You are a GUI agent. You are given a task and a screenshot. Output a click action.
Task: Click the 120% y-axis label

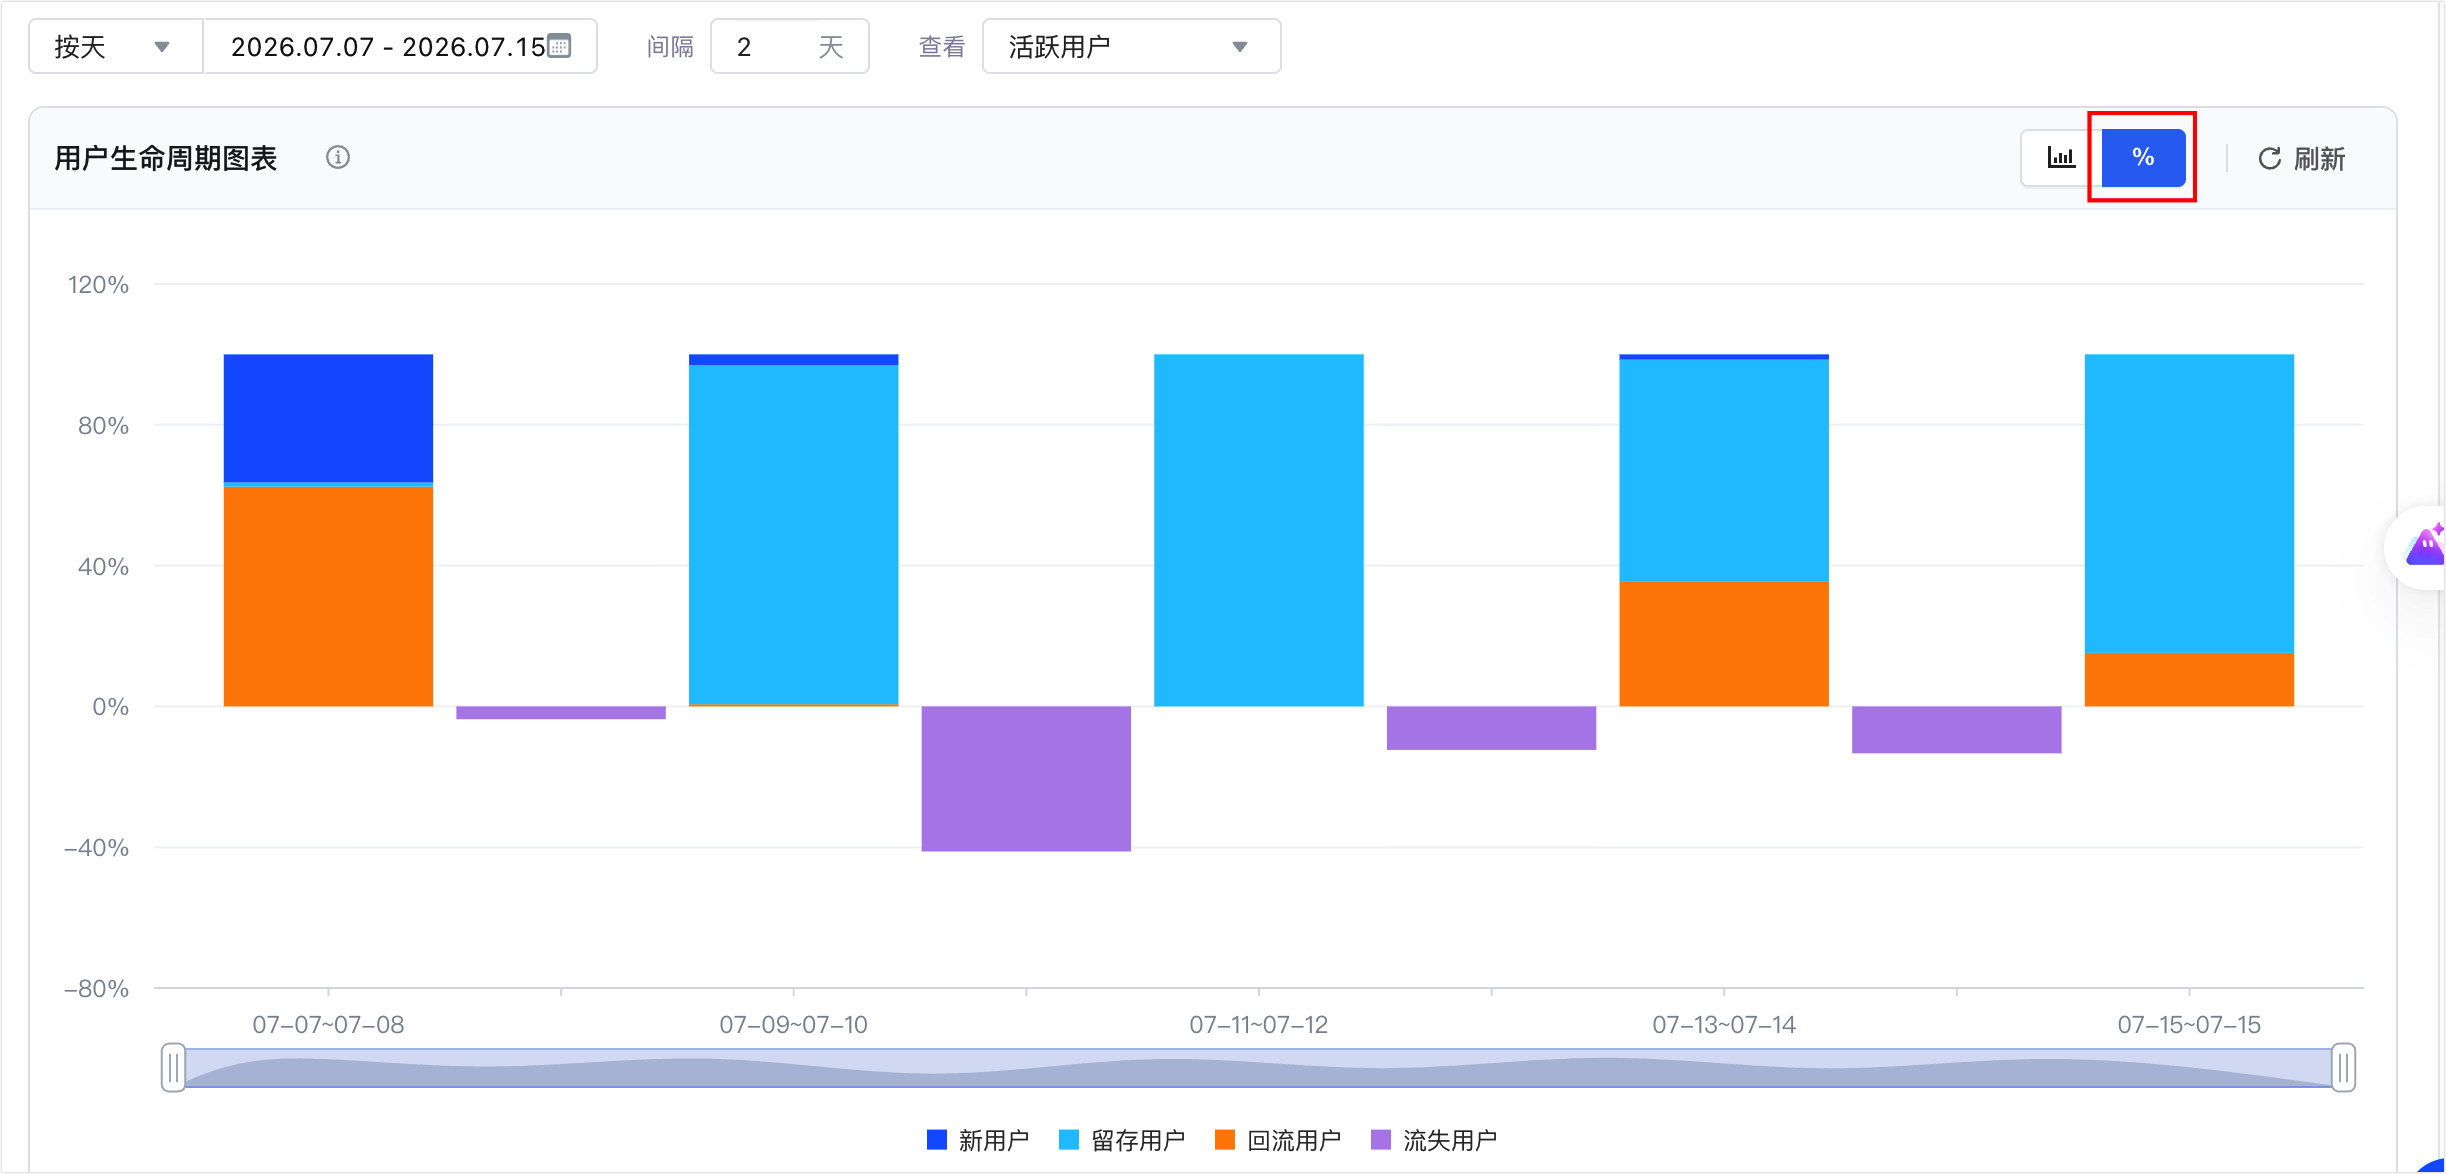[x=98, y=285]
